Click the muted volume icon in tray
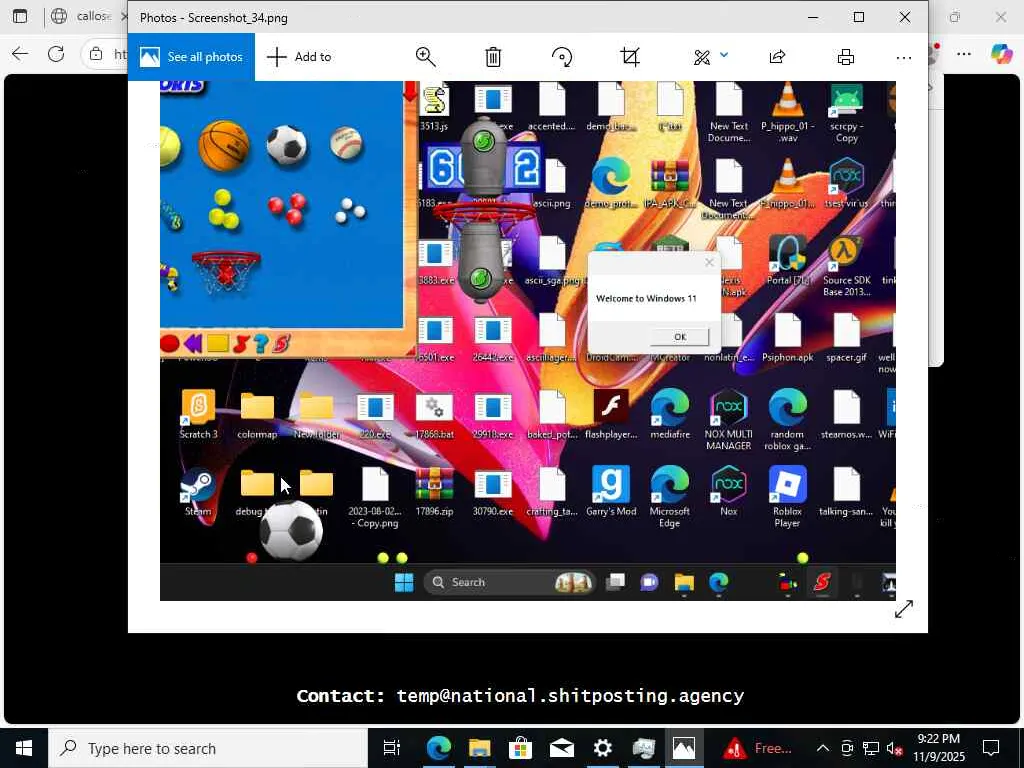Image resolution: width=1024 pixels, height=768 pixels. tap(894, 748)
